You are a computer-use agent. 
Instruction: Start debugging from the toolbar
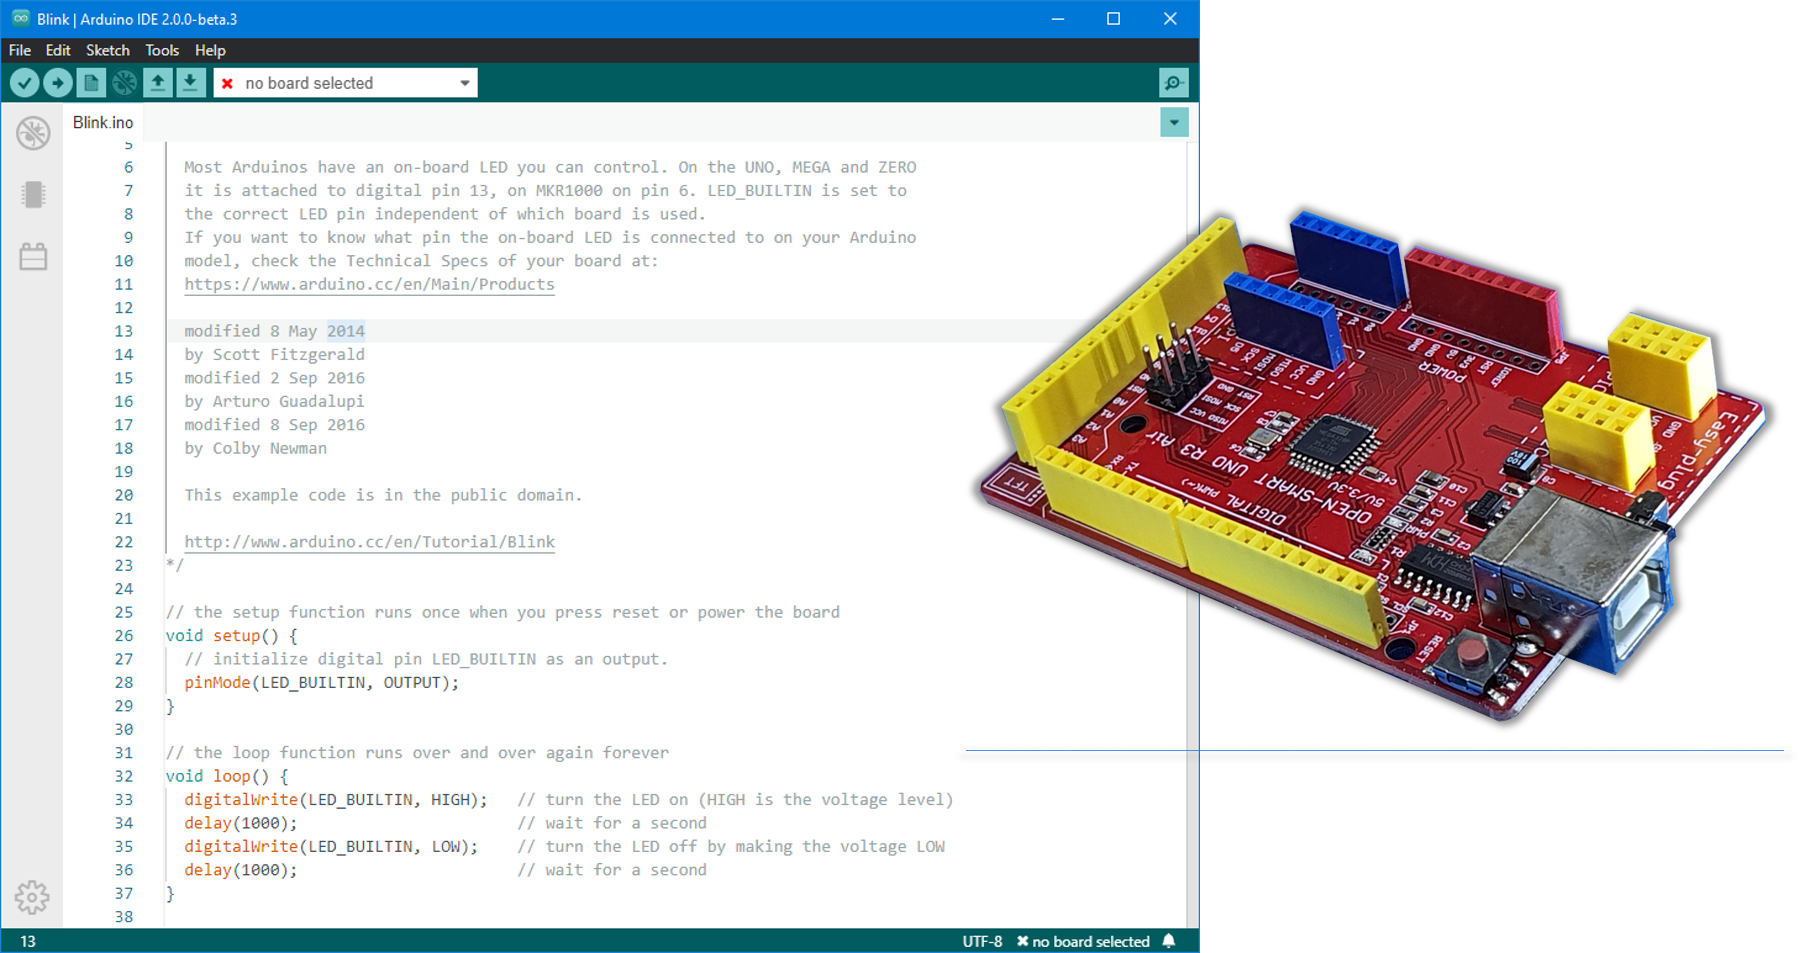[124, 82]
